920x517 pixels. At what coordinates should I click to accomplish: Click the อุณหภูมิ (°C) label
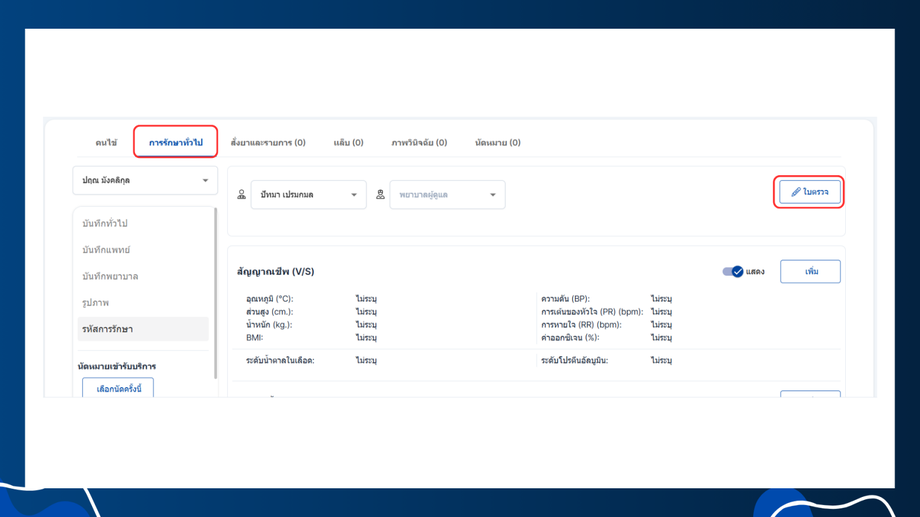(269, 299)
